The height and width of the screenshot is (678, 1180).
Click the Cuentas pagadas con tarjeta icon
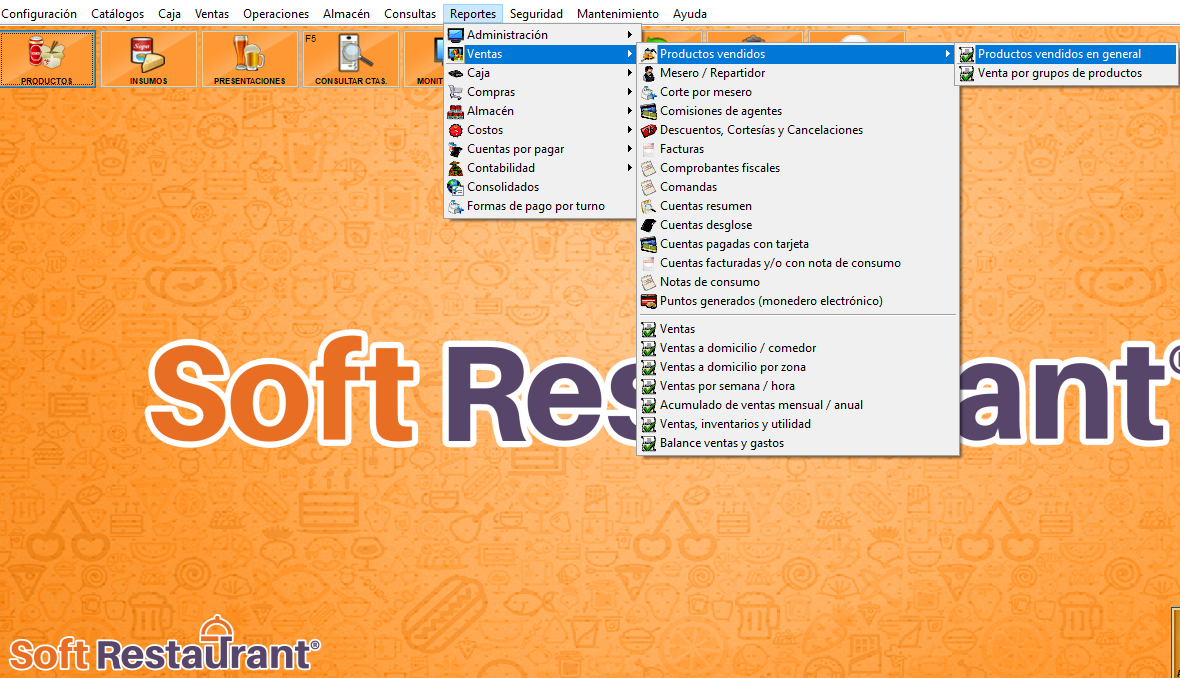649,244
